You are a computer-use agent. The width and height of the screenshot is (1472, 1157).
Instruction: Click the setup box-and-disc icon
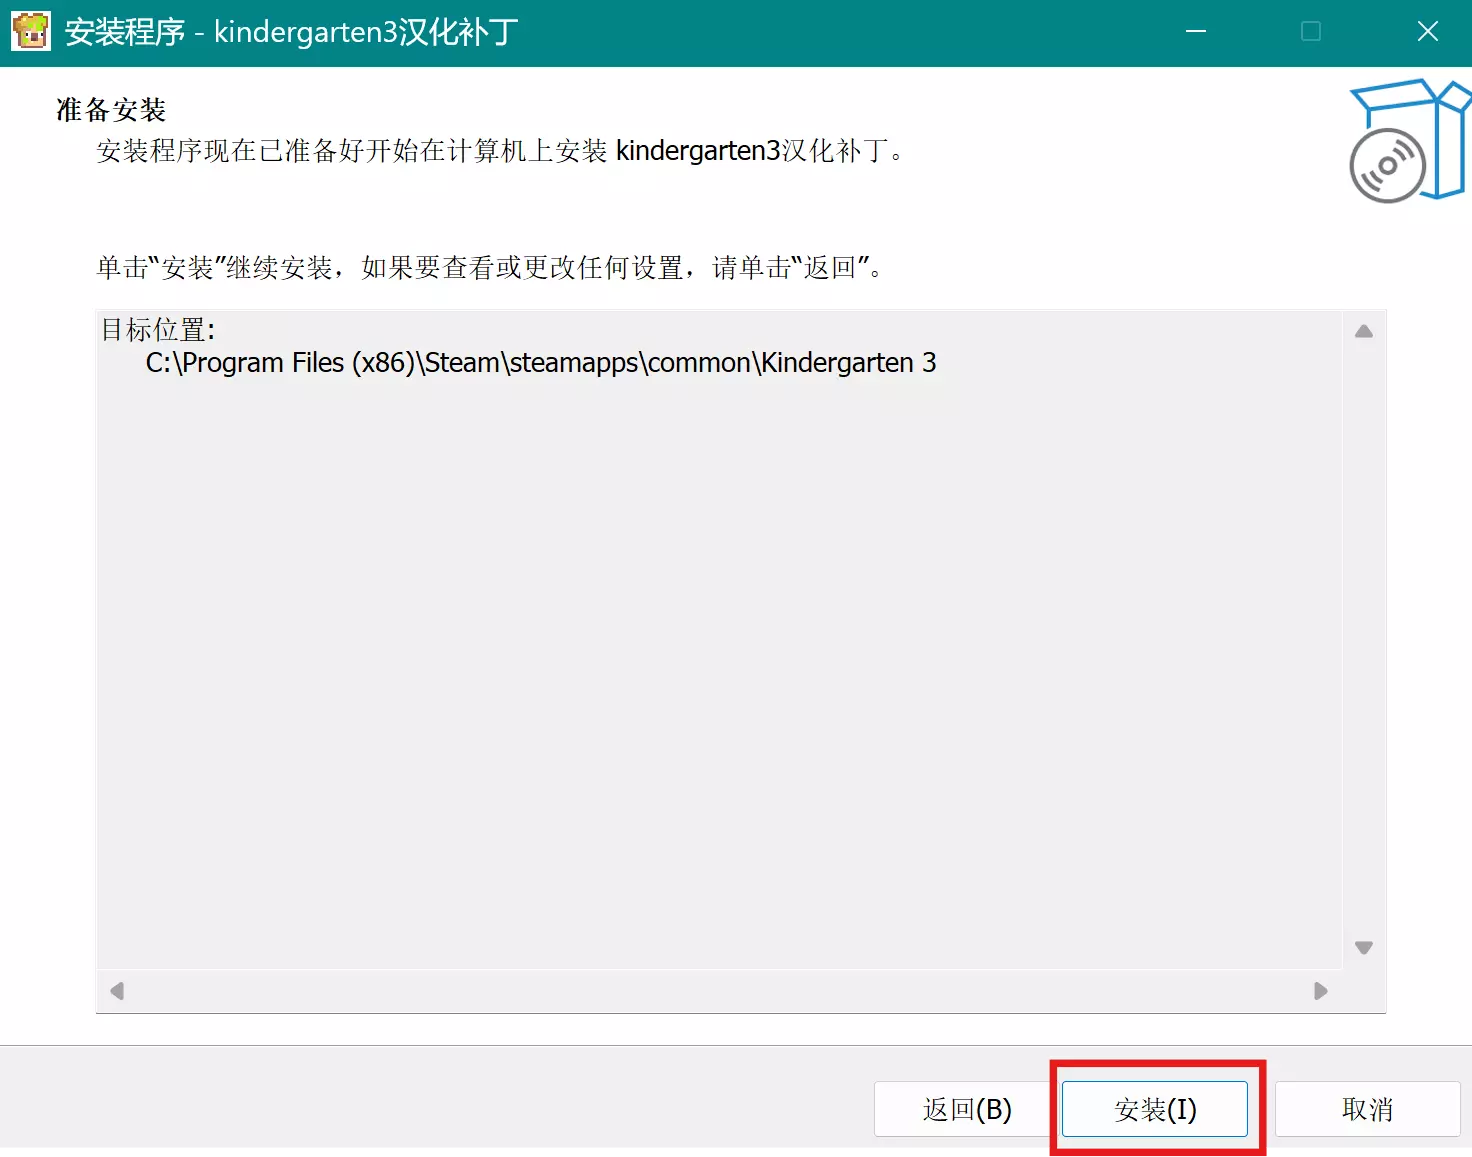[1408, 141]
